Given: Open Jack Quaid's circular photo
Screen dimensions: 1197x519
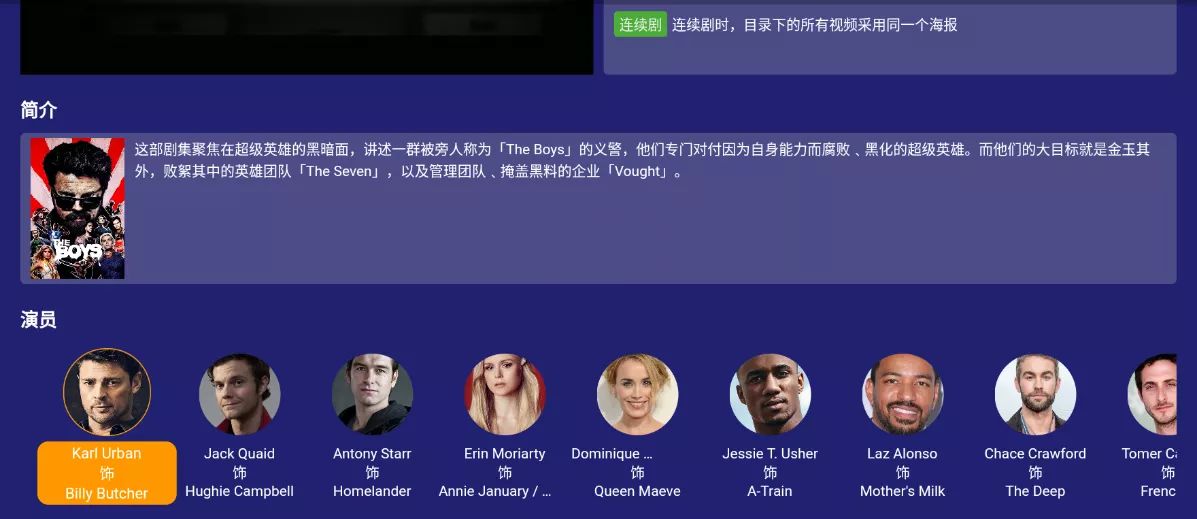Looking at the screenshot, I should pyautogui.click(x=240, y=395).
